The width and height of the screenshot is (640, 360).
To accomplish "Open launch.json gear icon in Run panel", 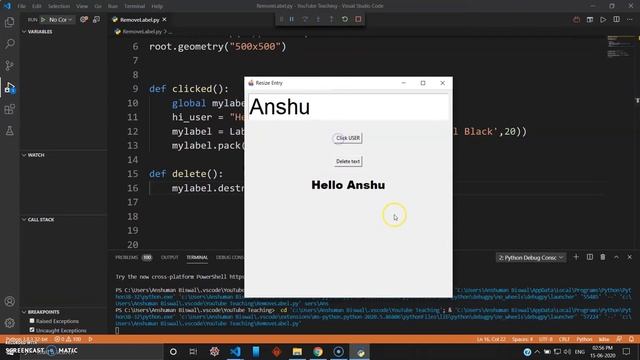I will click(84, 20).
